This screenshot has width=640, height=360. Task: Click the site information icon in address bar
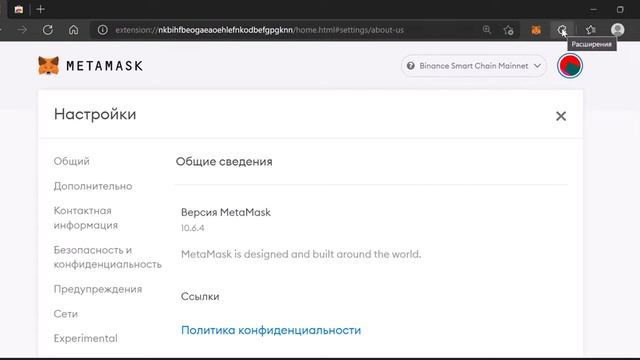click(x=102, y=30)
